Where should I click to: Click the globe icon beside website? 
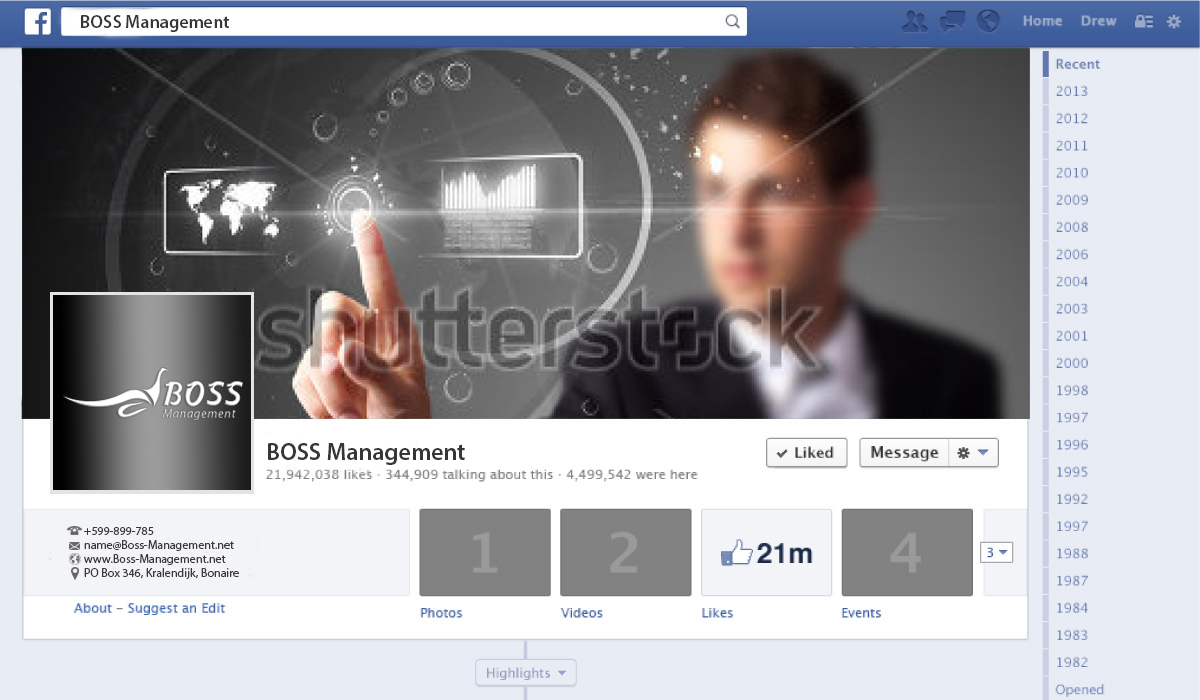click(74, 559)
